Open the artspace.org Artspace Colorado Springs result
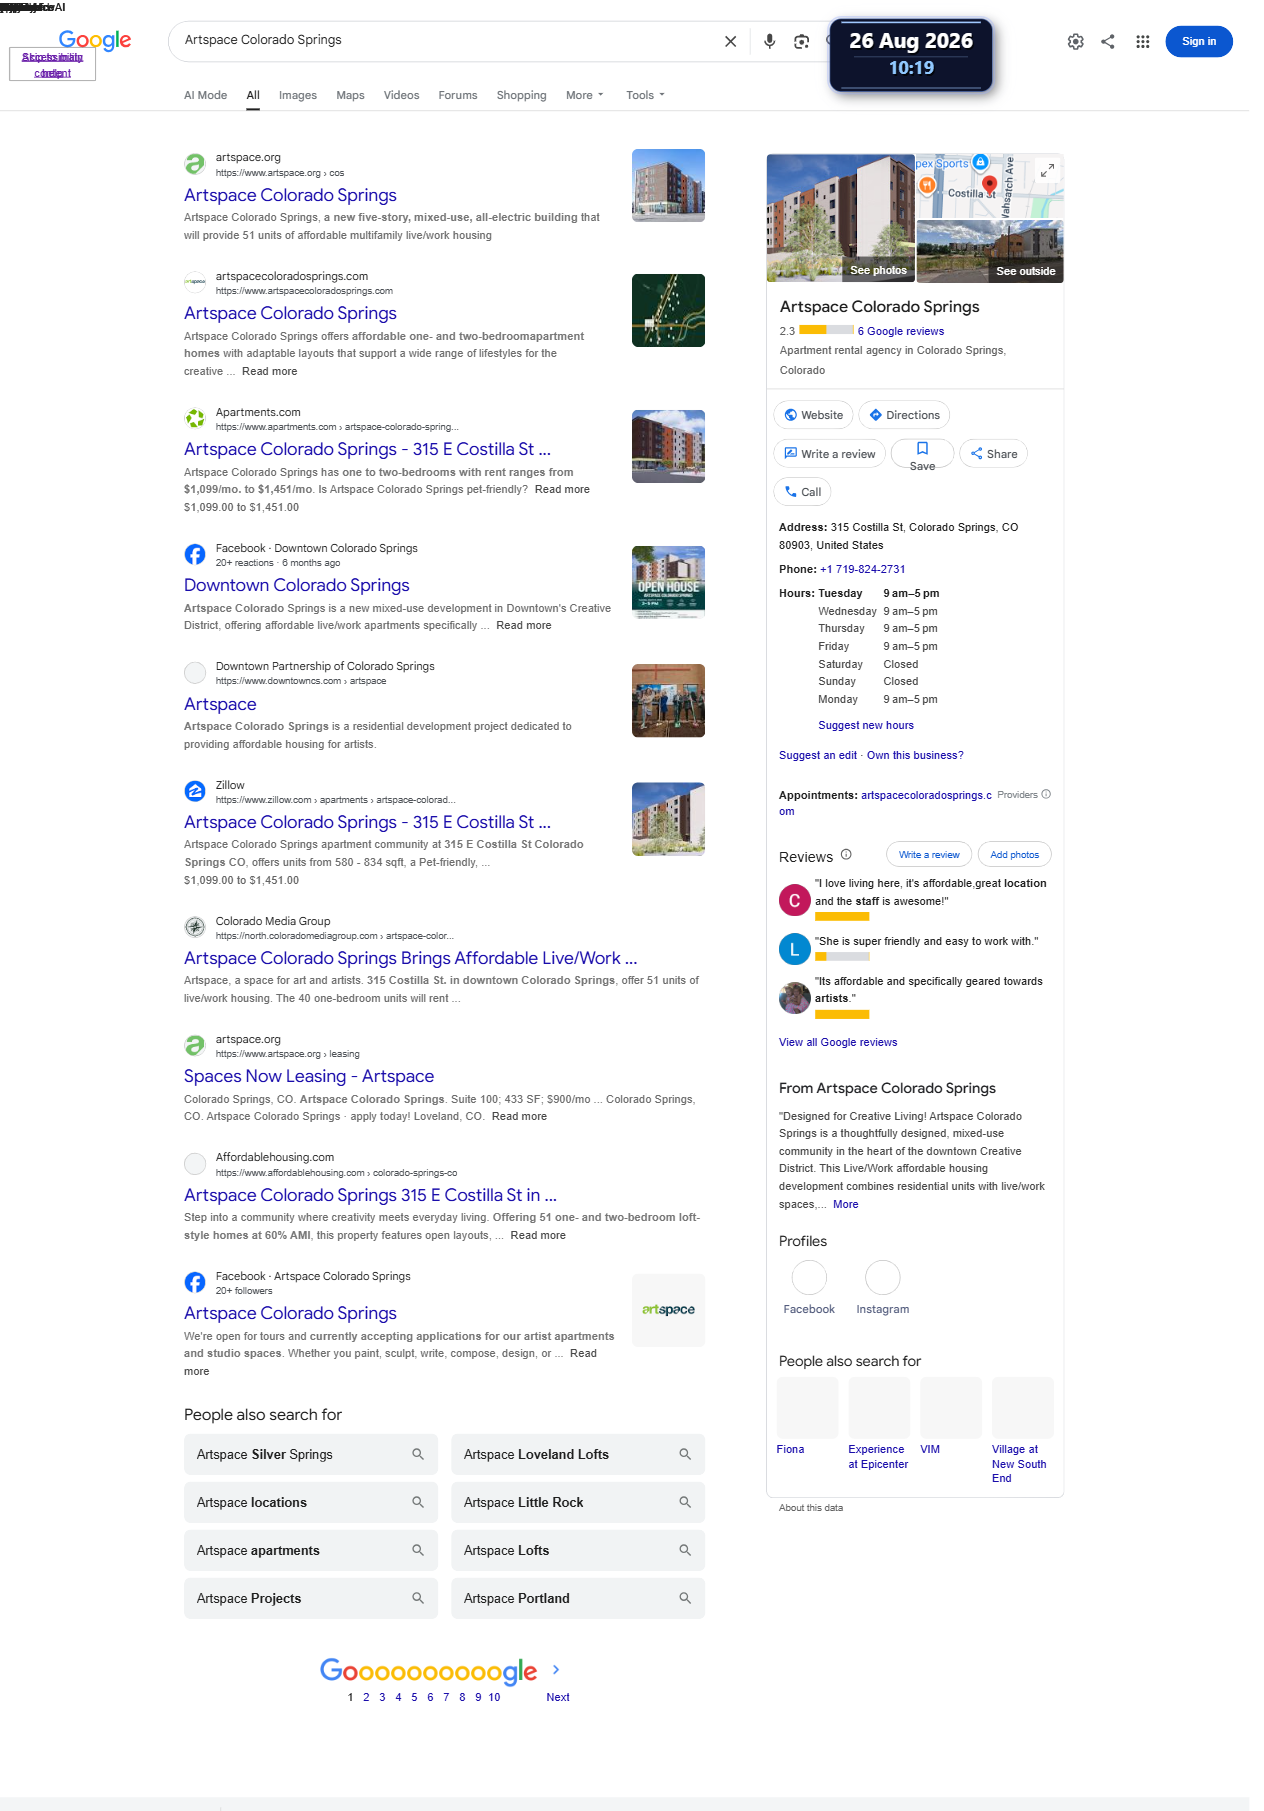The height and width of the screenshot is (1811, 1264). point(290,195)
